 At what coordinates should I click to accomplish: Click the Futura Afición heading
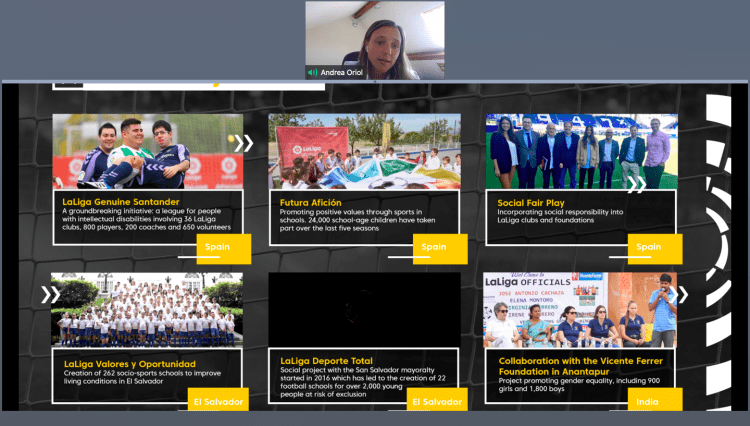pos(310,203)
